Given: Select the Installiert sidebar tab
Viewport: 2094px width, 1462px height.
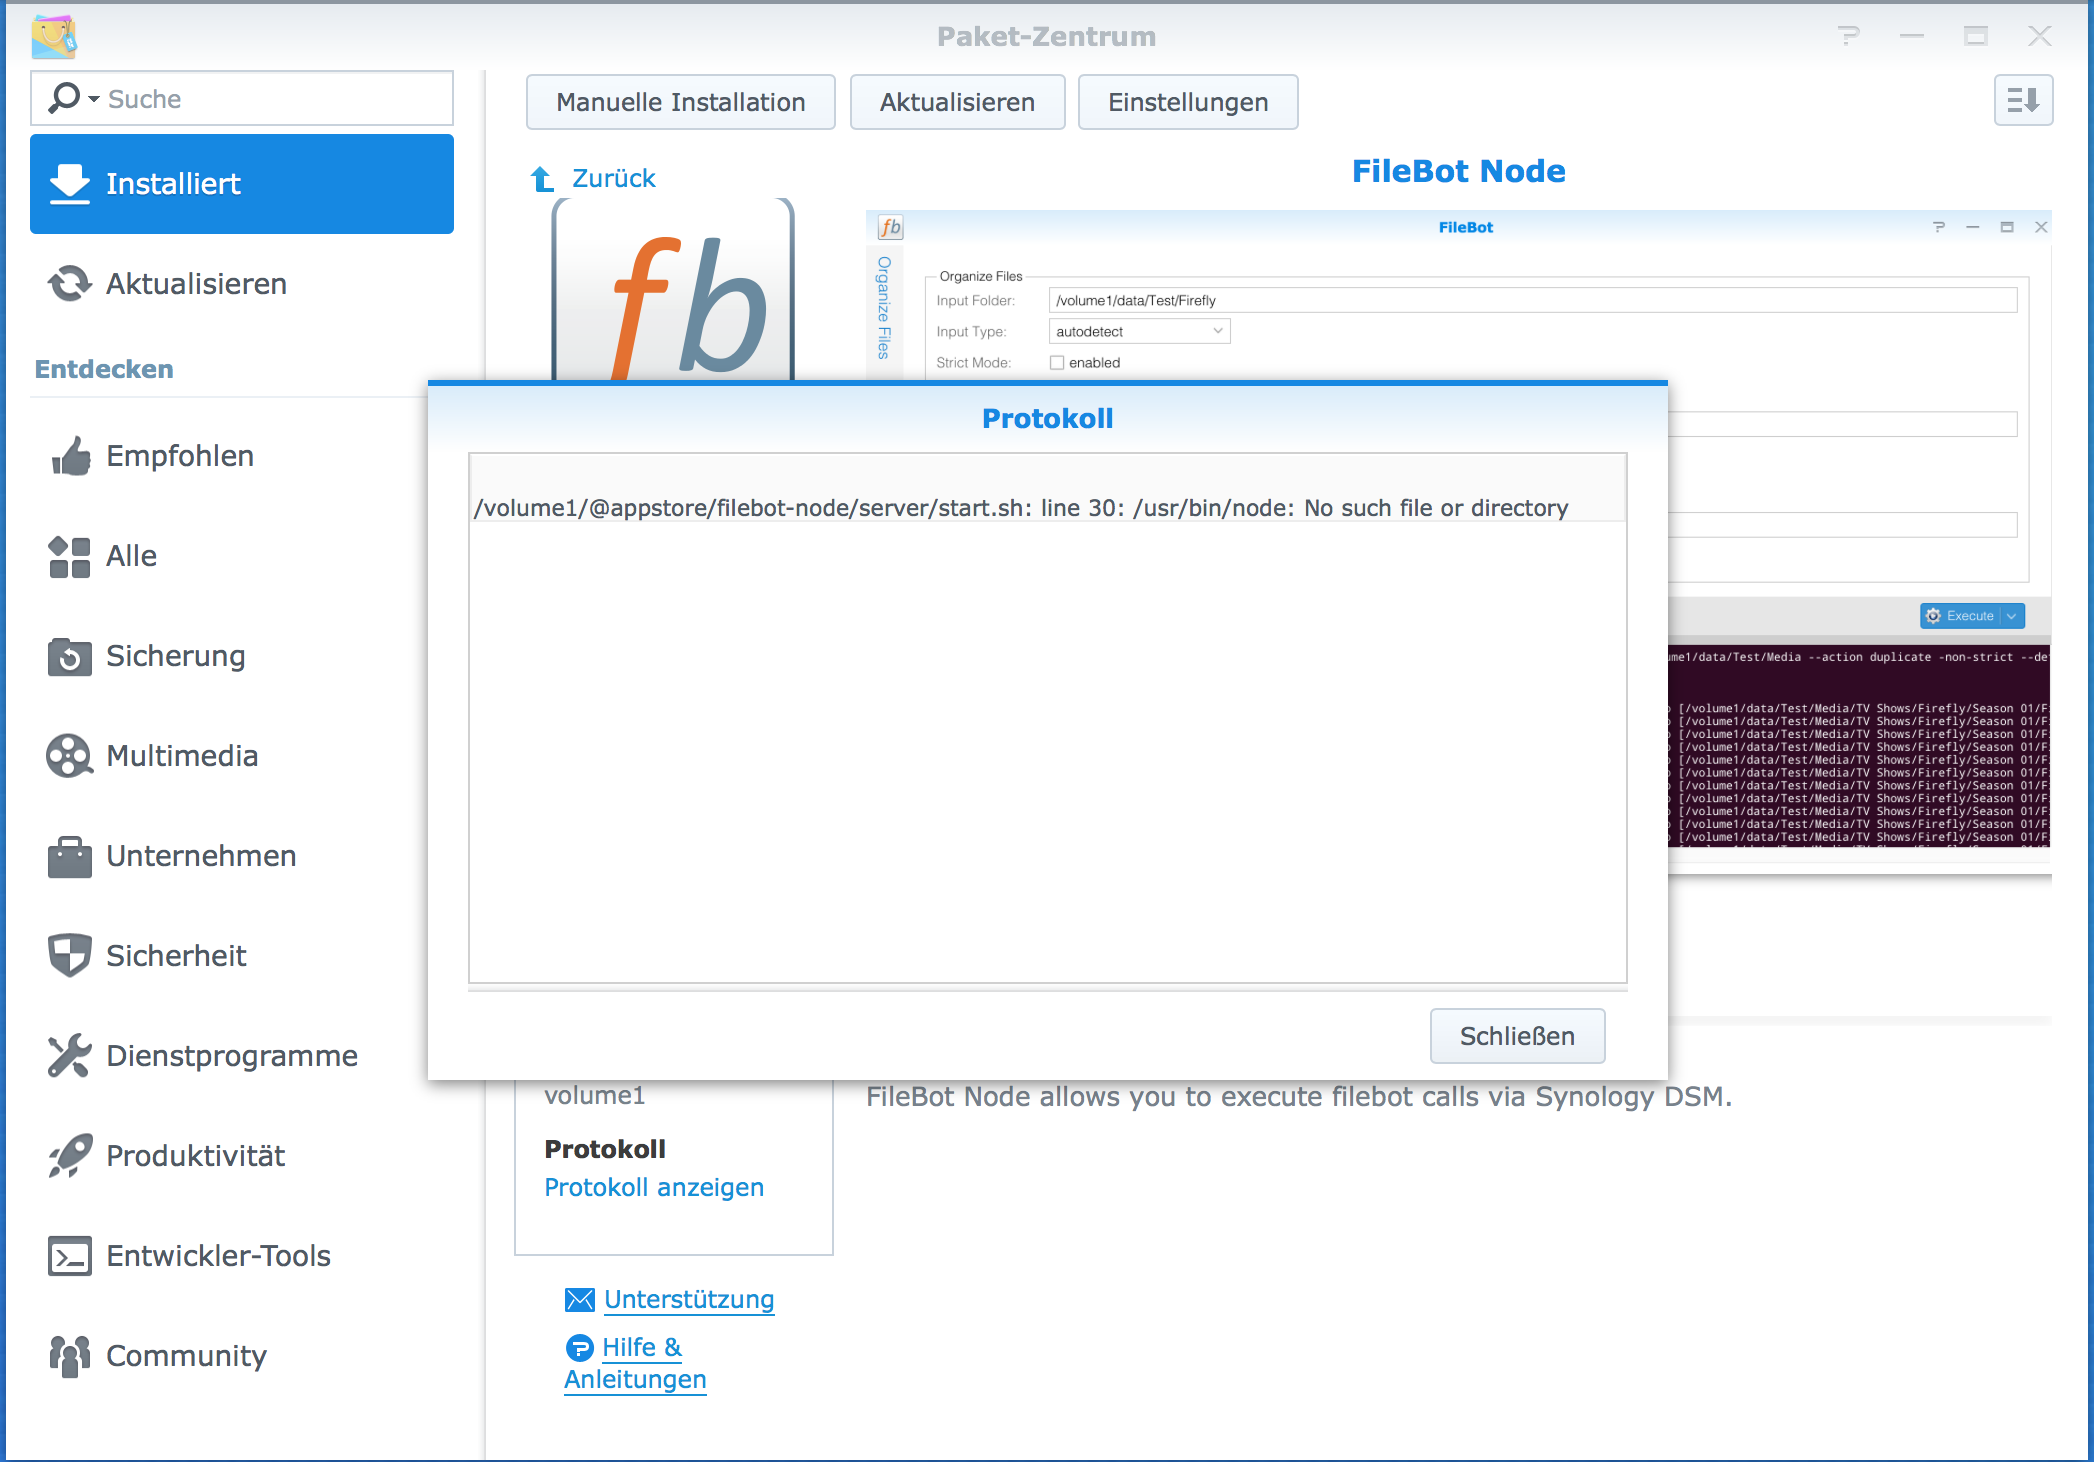Looking at the screenshot, I should click(x=242, y=184).
